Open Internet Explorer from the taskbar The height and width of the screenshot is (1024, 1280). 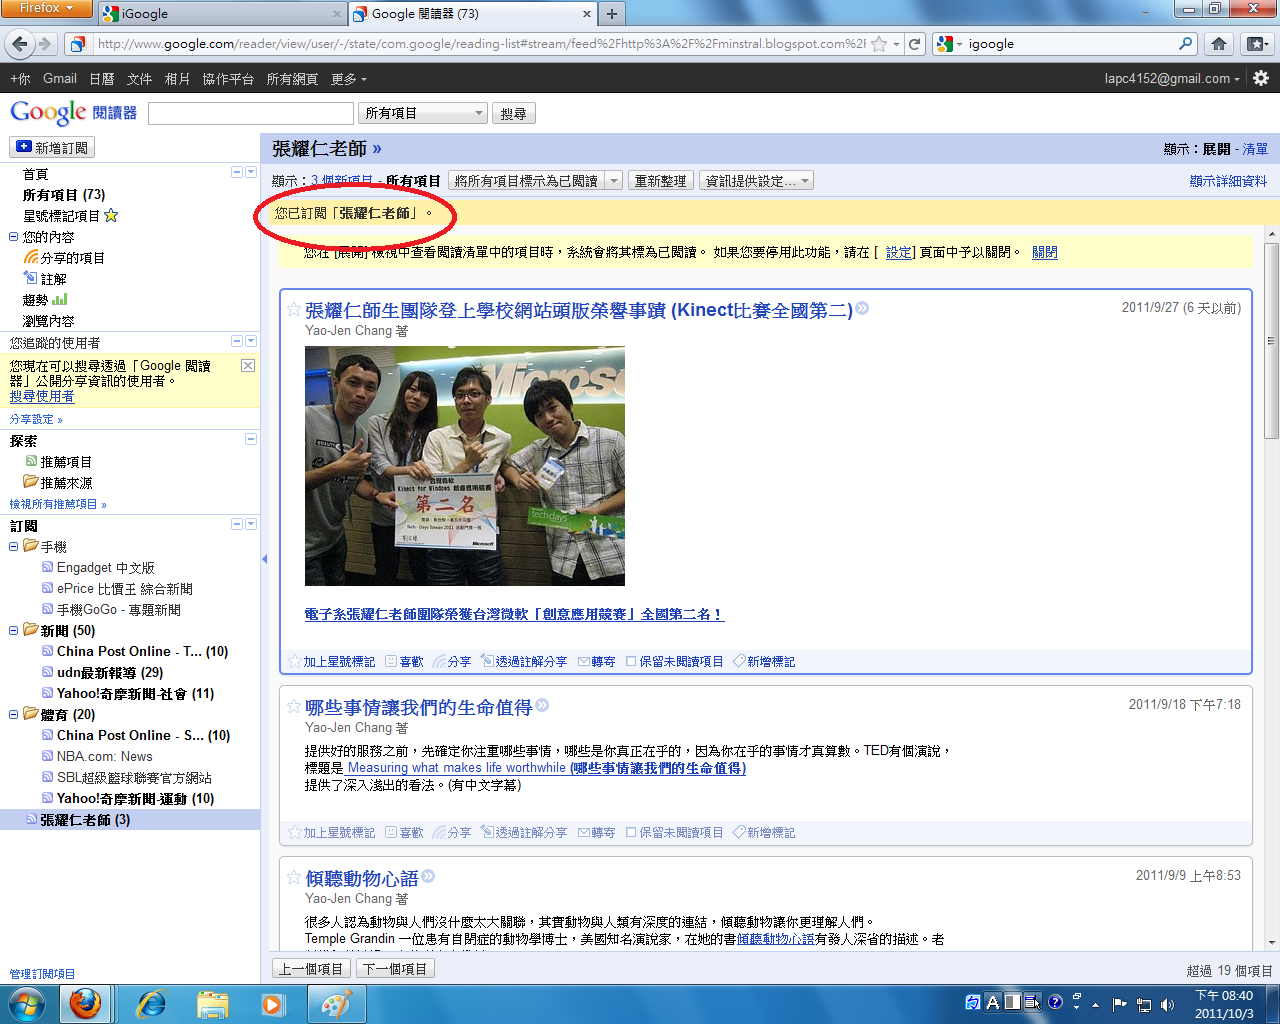(151, 1003)
